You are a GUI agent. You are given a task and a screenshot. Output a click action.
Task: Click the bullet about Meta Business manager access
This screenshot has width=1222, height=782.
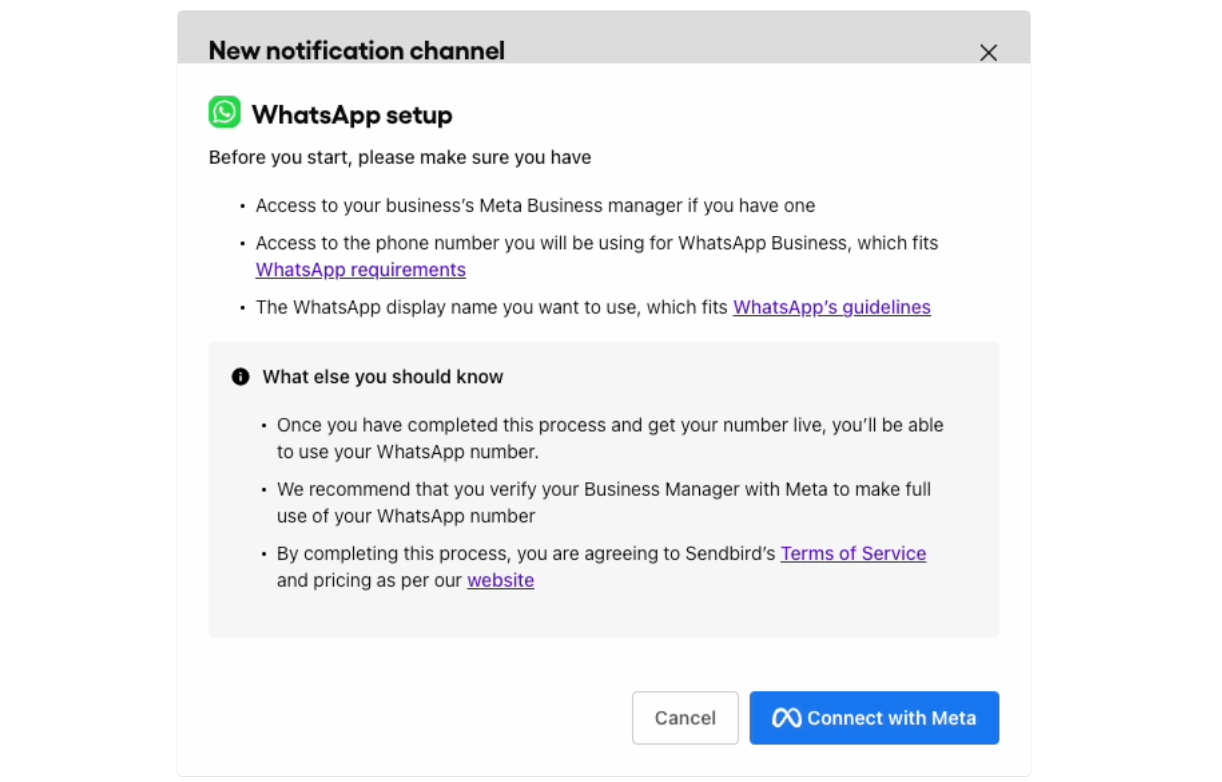(535, 205)
